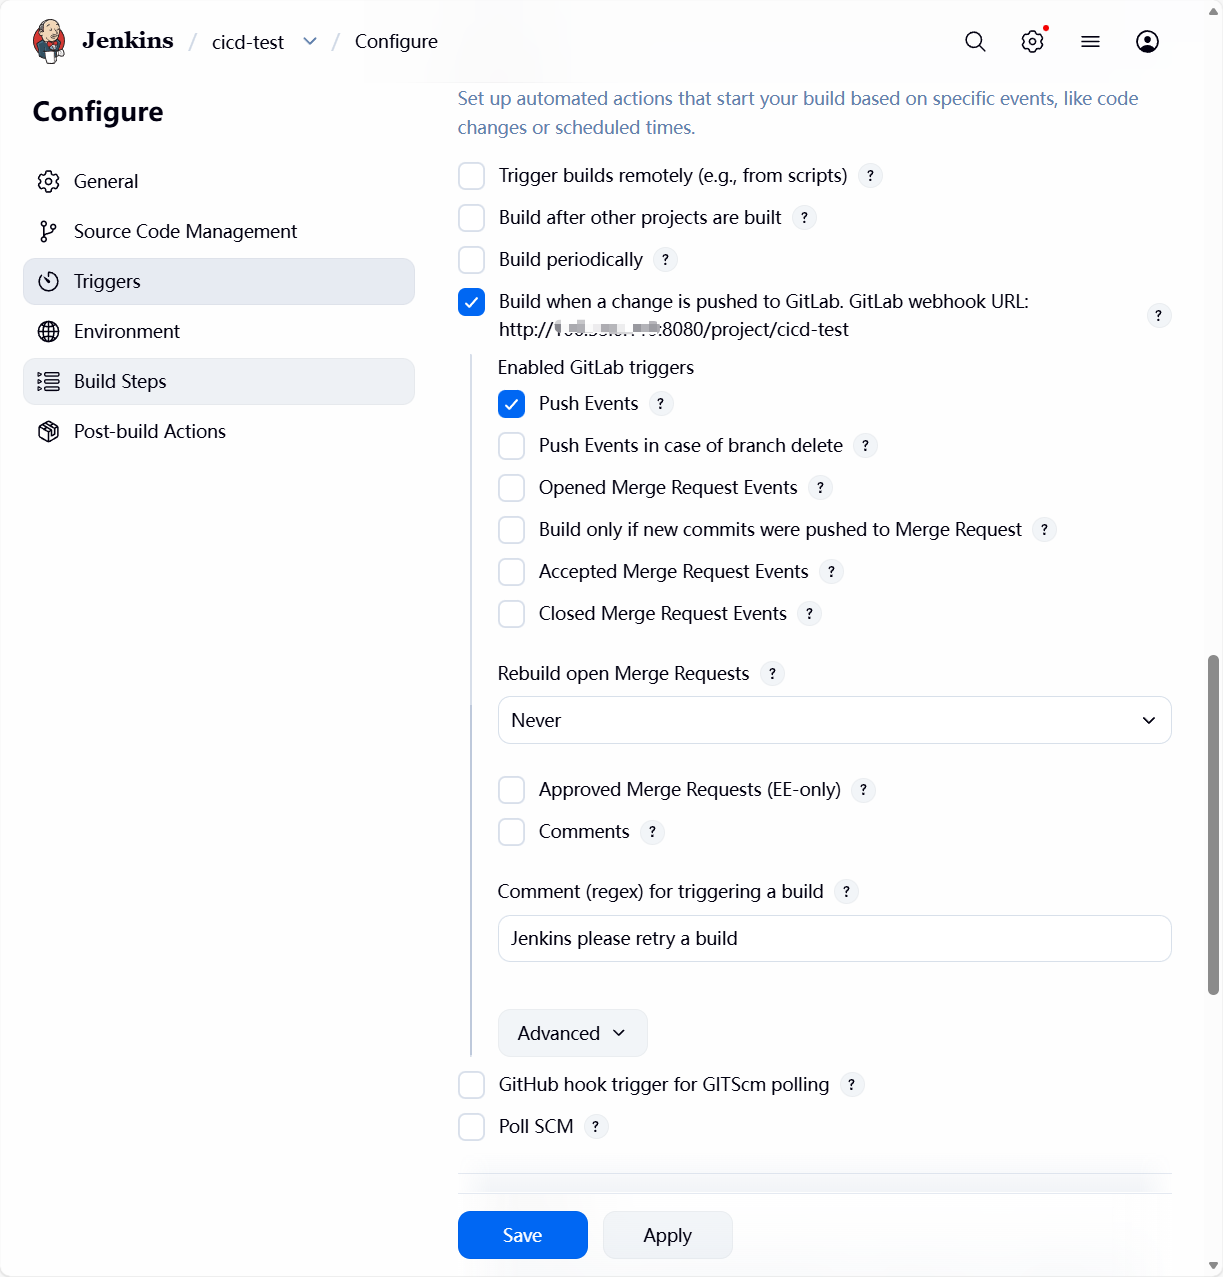1223x1277 pixels.
Task: Open help for Rebuild open Merge Requests
Action: pyautogui.click(x=772, y=674)
